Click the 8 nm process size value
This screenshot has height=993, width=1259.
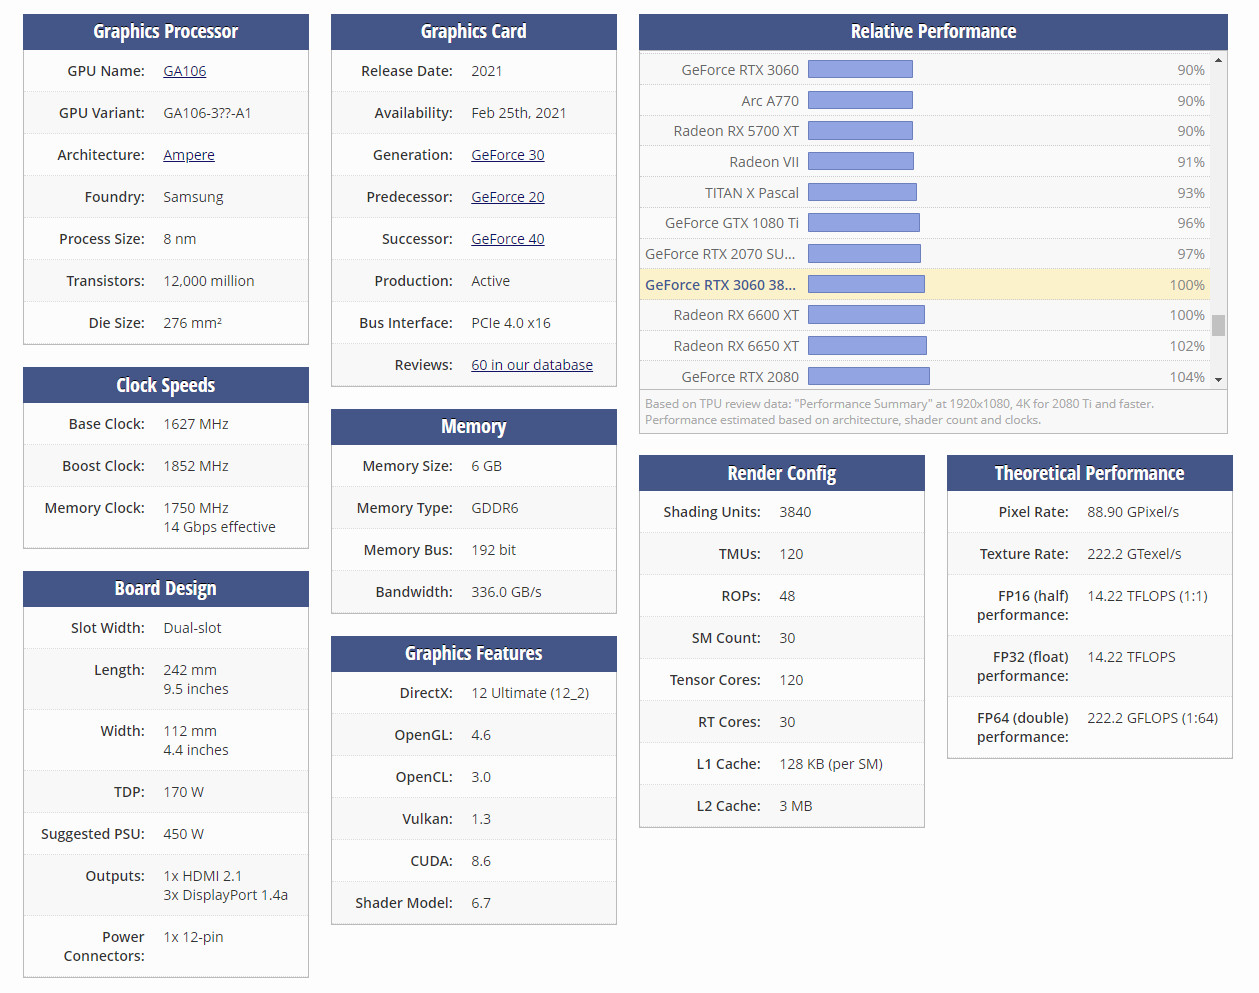click(x=180, y=239)
